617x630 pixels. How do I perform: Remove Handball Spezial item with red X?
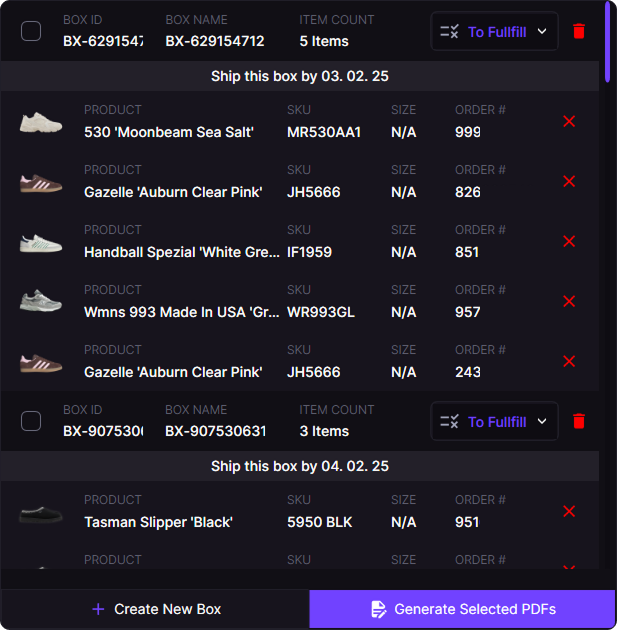pos(569,241)
